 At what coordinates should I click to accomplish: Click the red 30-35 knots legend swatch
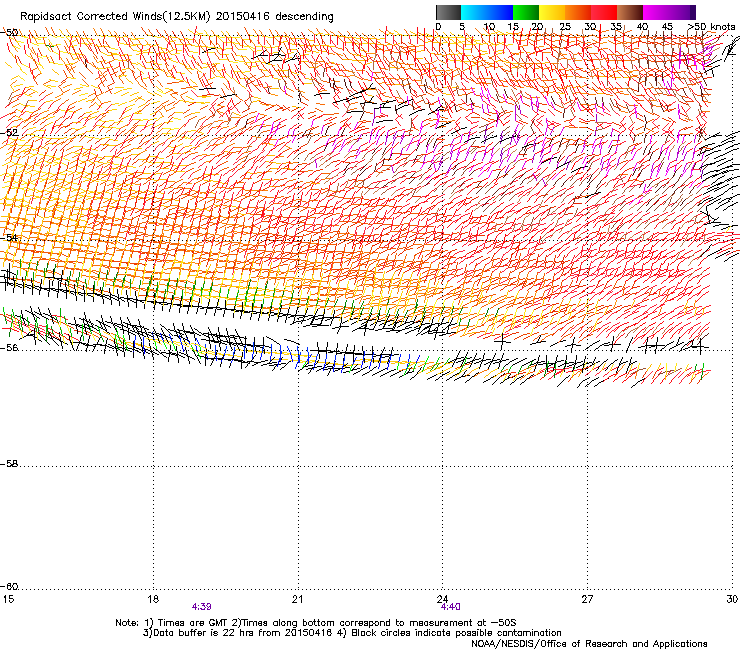pyautogui.click(x=604, y=12)
